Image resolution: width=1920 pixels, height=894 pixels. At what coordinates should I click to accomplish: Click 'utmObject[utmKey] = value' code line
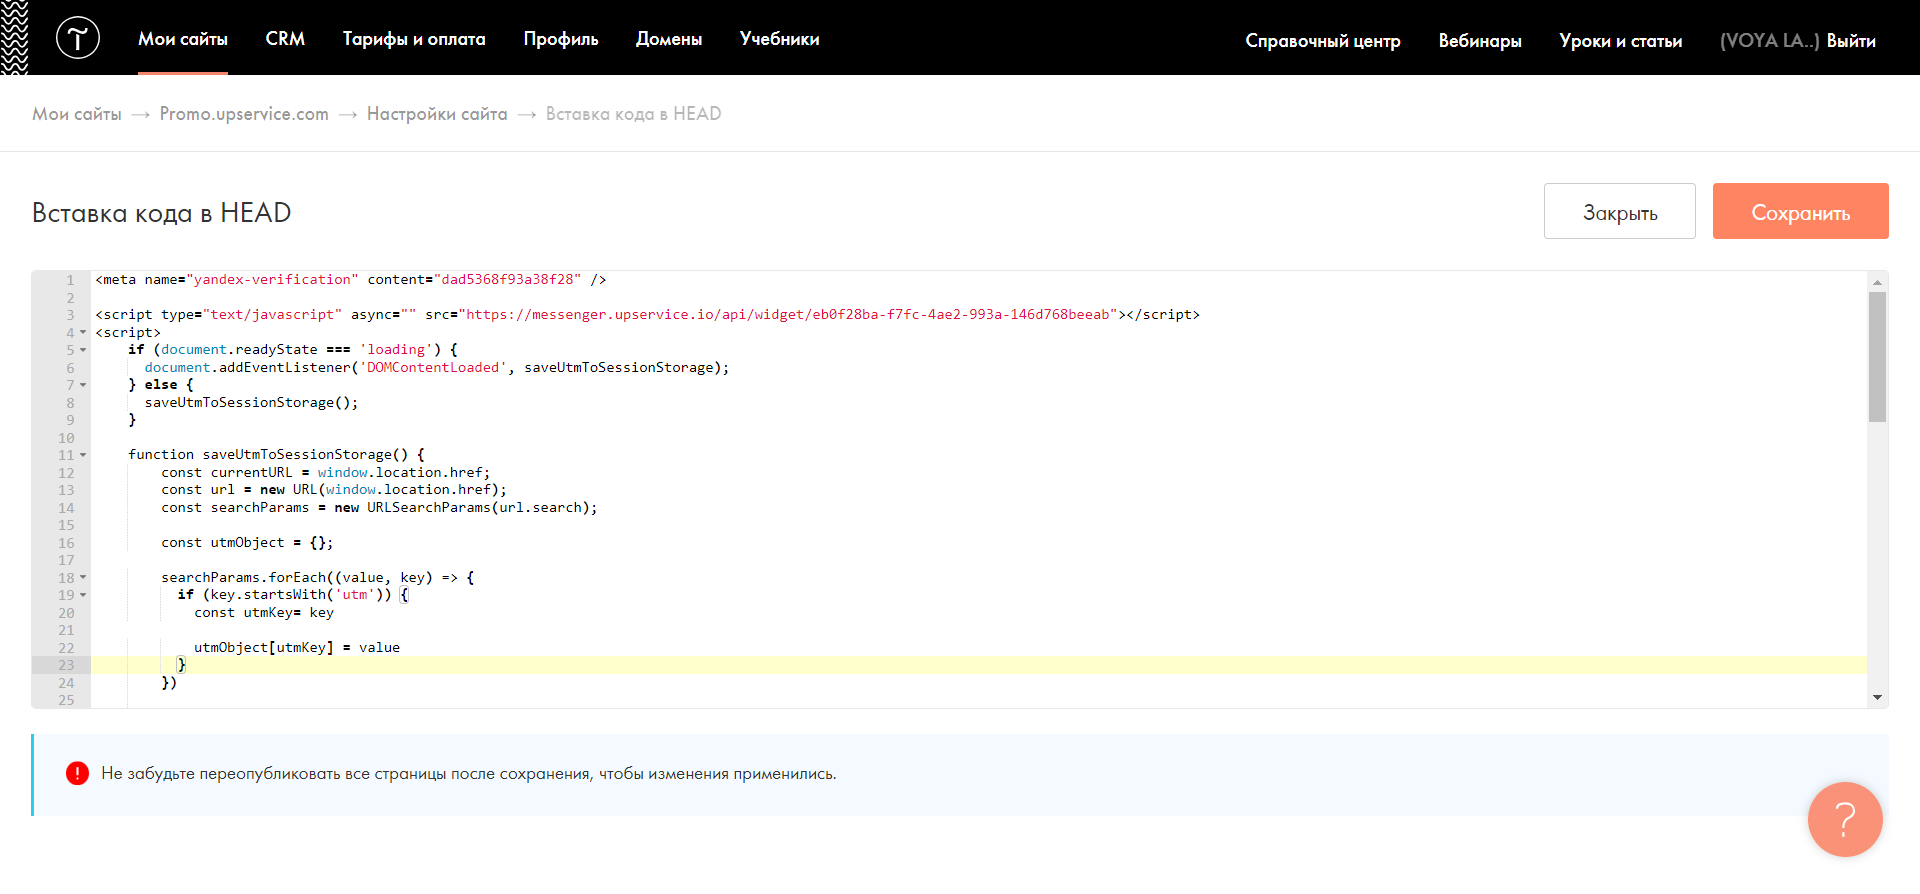coord(297,648)
